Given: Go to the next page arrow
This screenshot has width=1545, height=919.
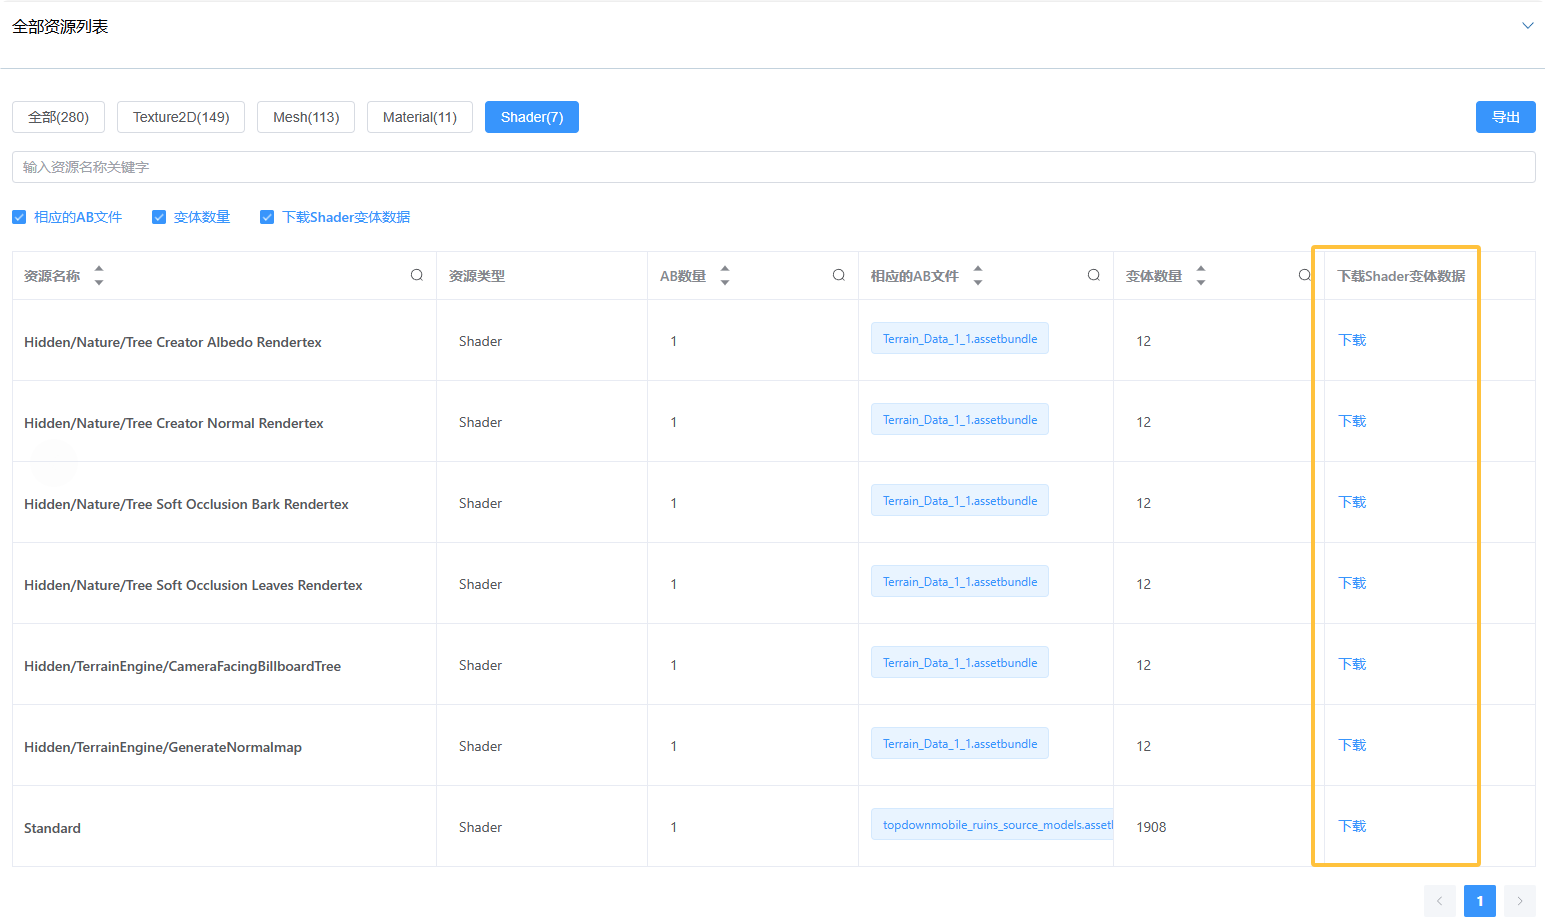Looking at the screenshot, I should (1519, 901).
